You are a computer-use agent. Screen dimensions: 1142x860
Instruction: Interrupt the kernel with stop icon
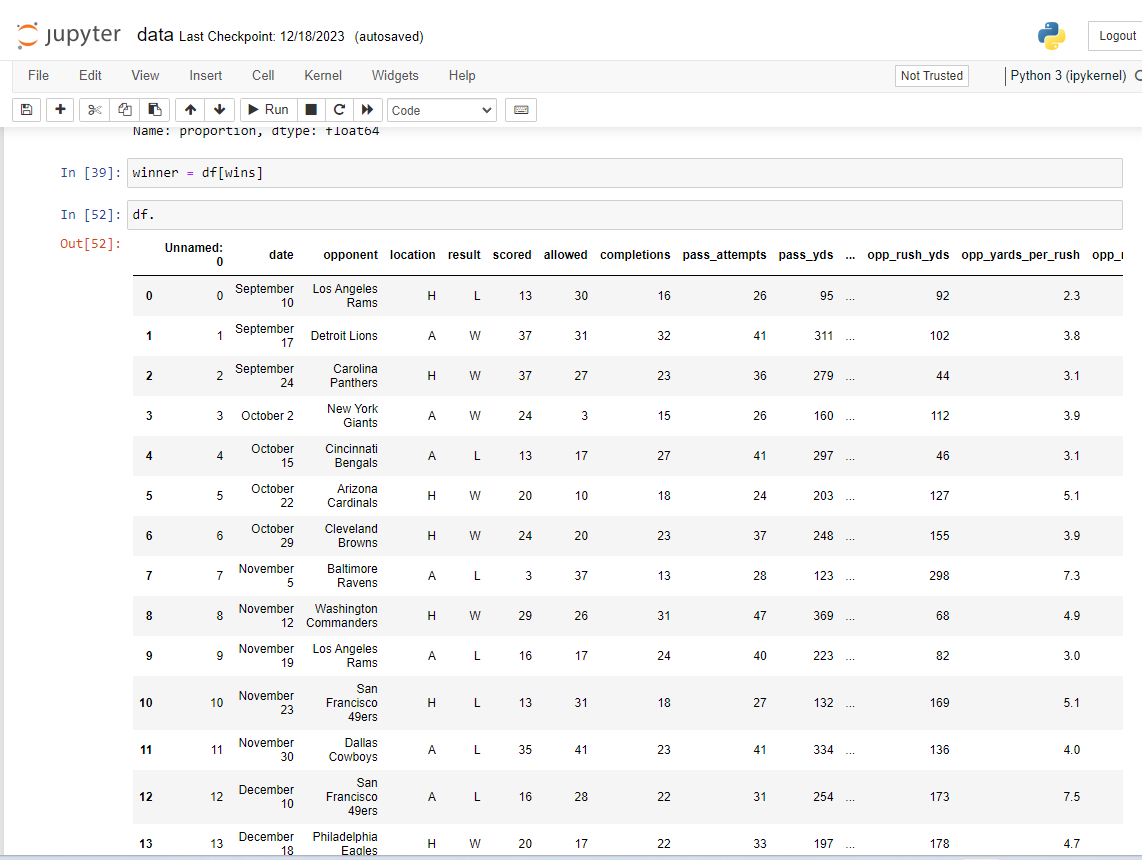pos(311,110)
